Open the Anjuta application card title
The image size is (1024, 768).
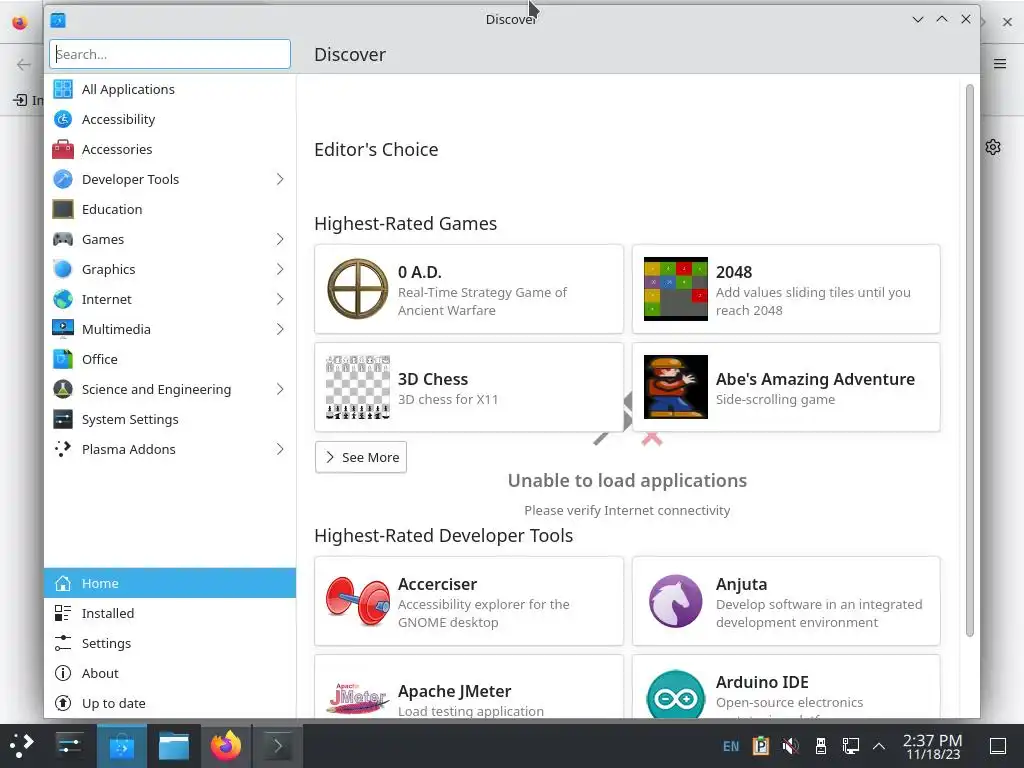[x=741, y=584]
